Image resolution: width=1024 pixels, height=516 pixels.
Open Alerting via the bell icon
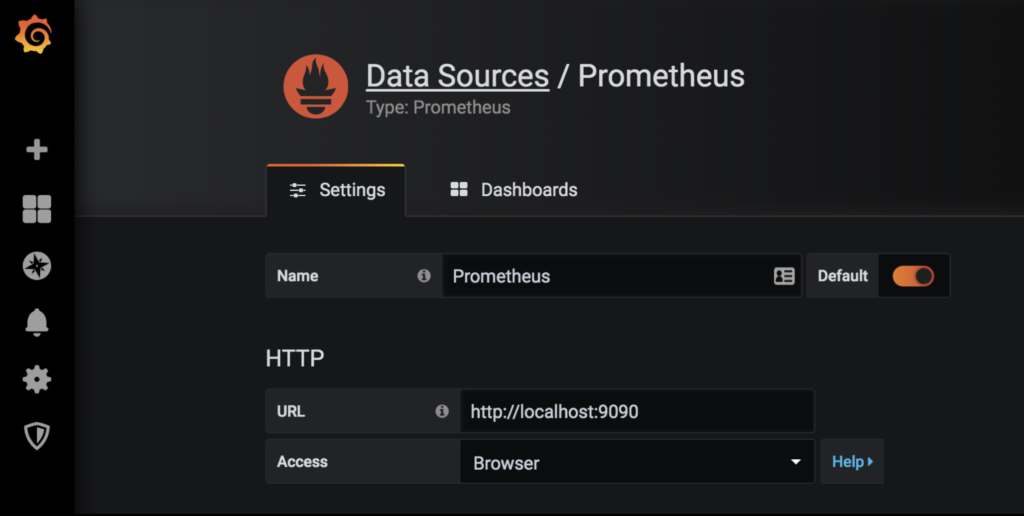37,322
